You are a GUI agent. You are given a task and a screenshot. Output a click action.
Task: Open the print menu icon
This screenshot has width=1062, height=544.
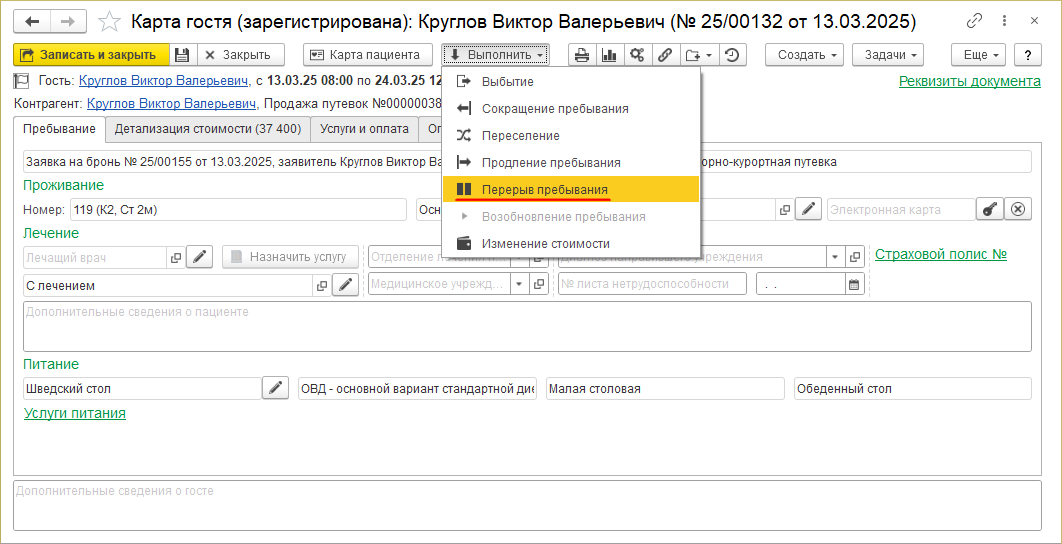[x=581, y=55]
